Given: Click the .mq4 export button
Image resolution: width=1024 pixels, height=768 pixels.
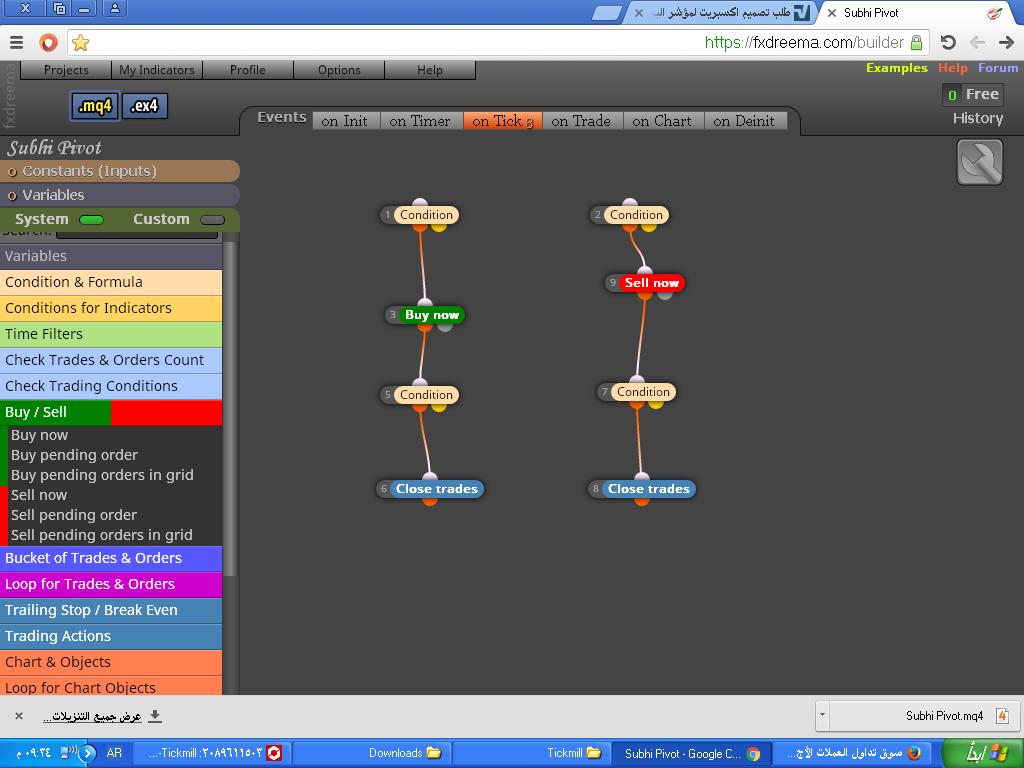Looking at the screenshot, I should click(x=95, y=106).
